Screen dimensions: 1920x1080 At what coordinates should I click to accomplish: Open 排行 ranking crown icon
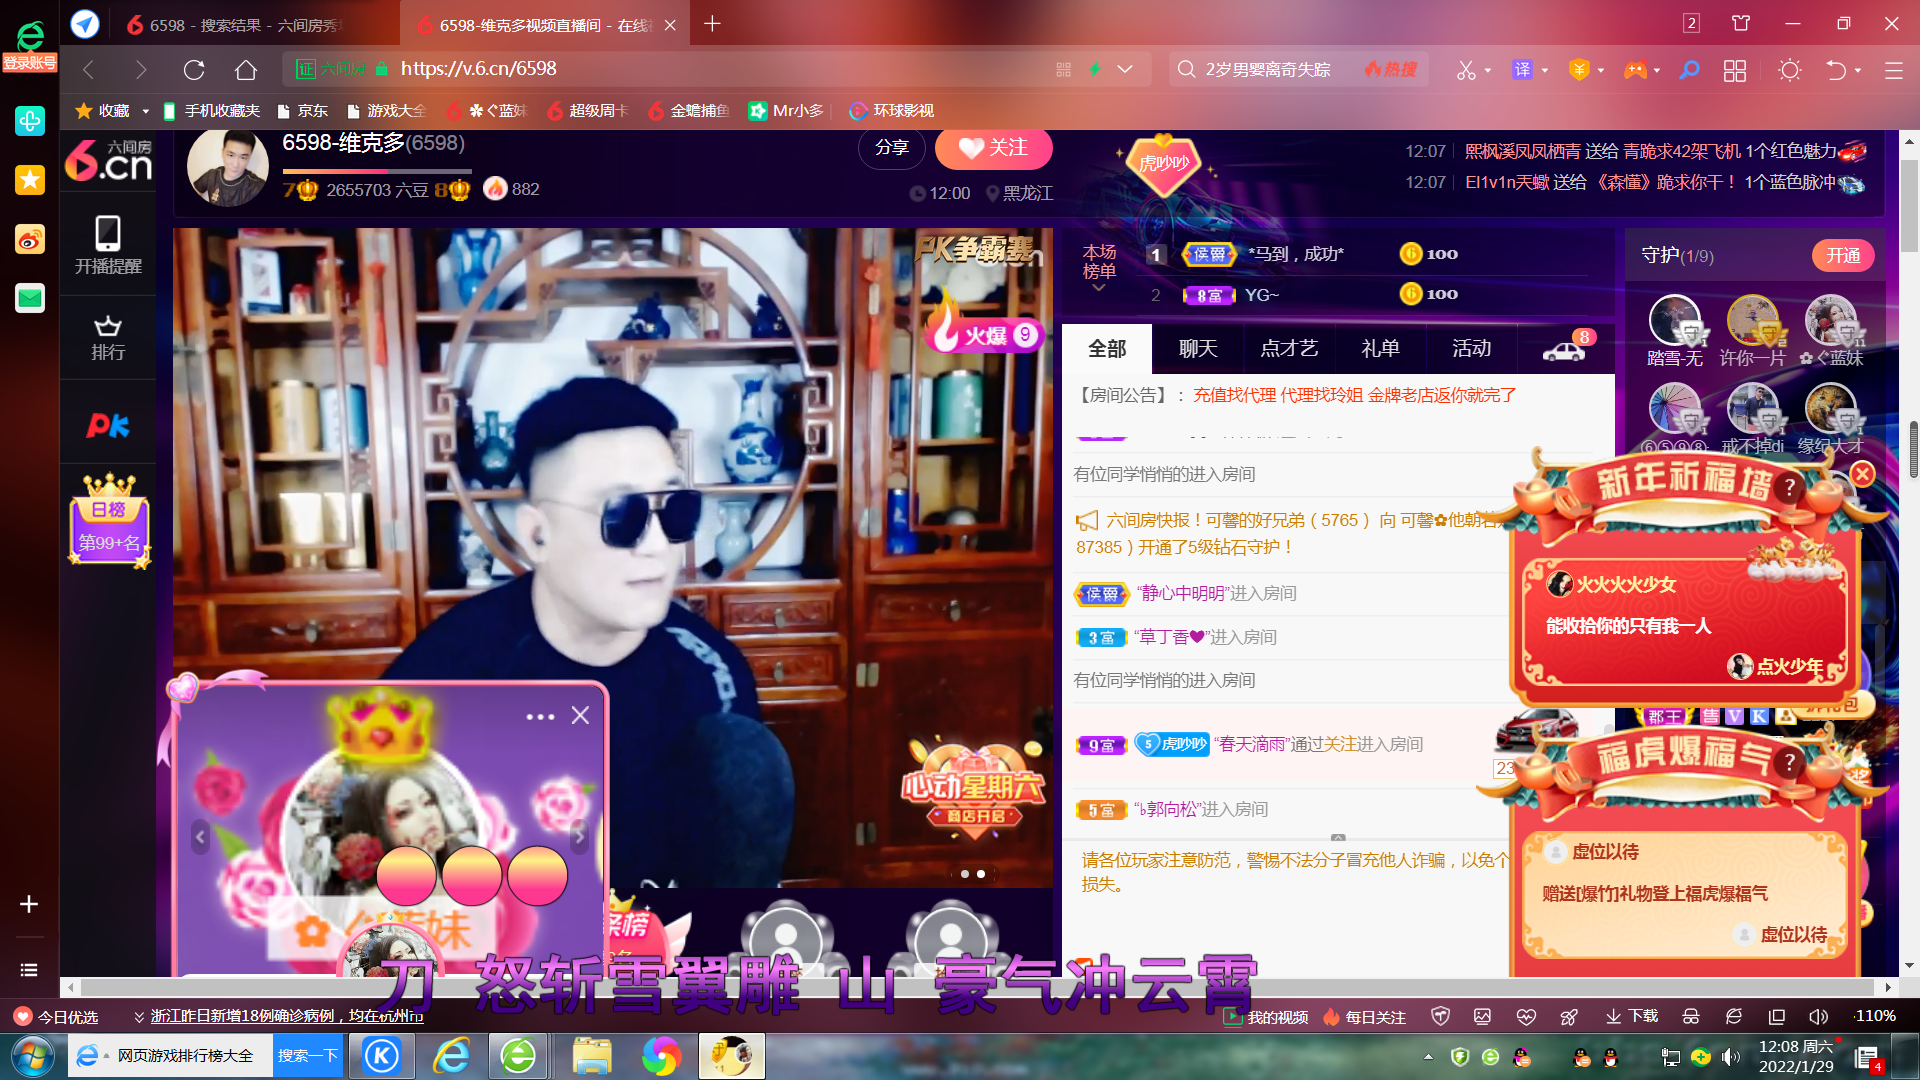(x=108, y=338)
